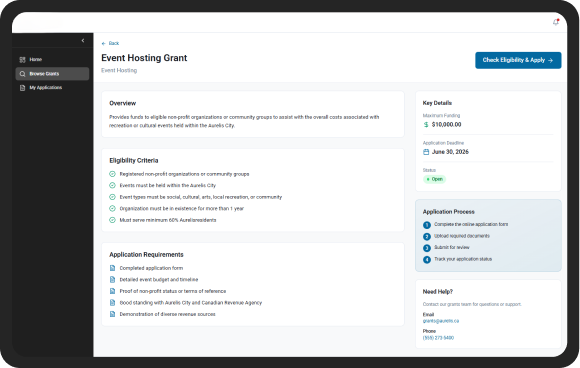Screen dimensions: 580x368
Task: Click the Eligibility Criteria heading
Action: [x=134, y=161]
